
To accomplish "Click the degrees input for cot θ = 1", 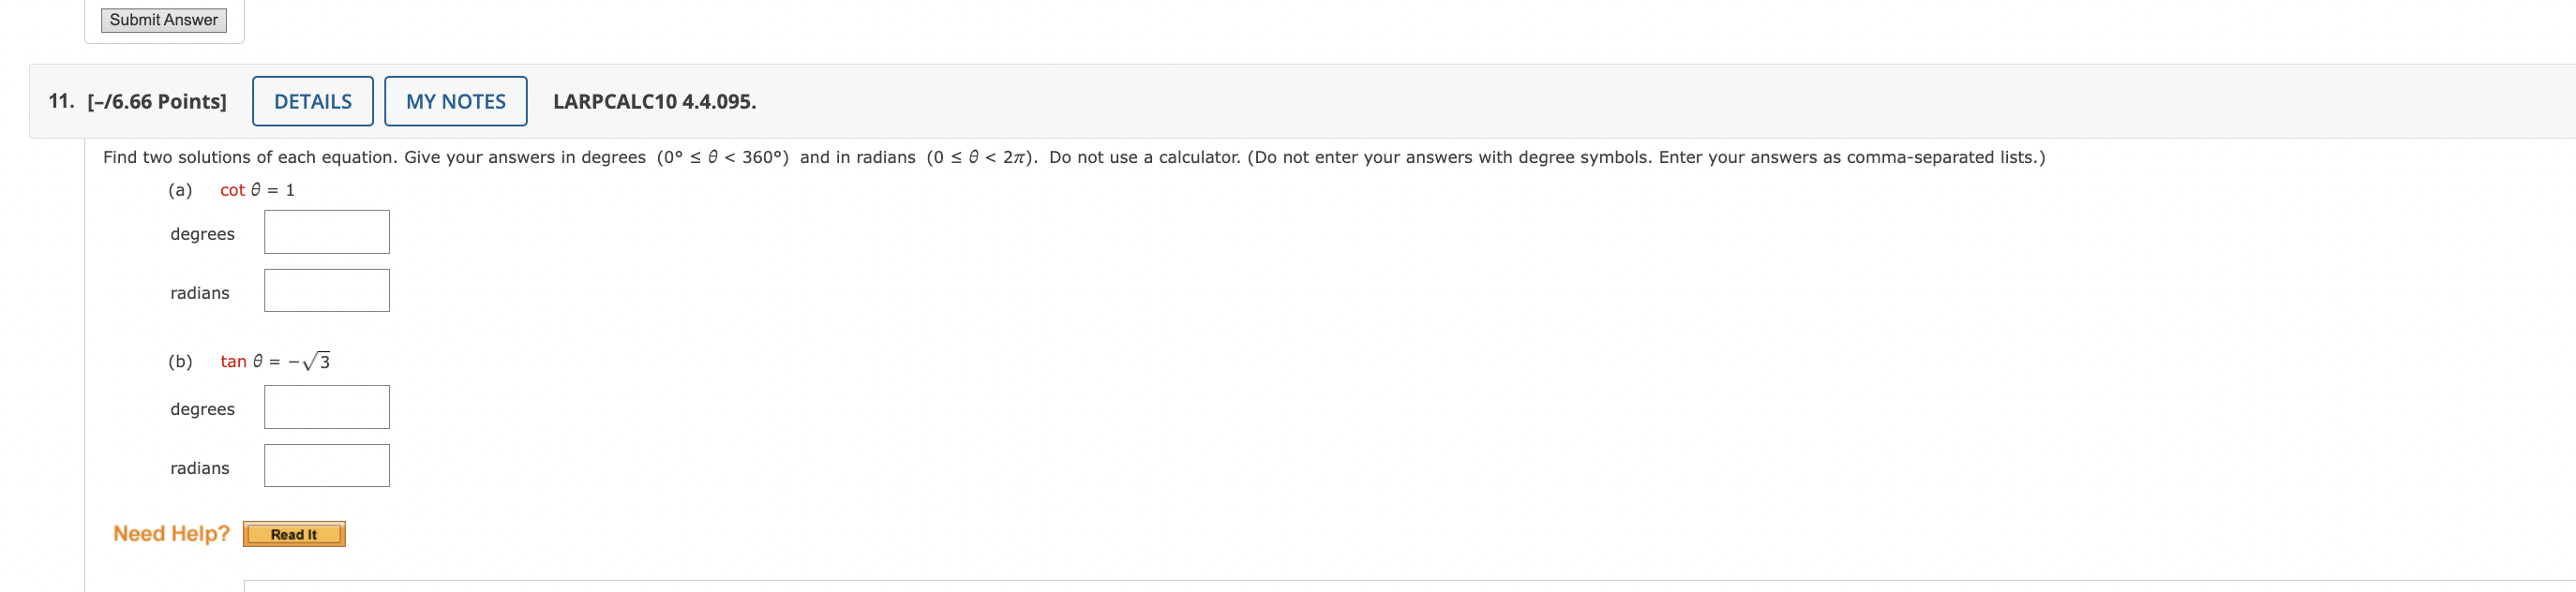I will [x=326, y=231].
